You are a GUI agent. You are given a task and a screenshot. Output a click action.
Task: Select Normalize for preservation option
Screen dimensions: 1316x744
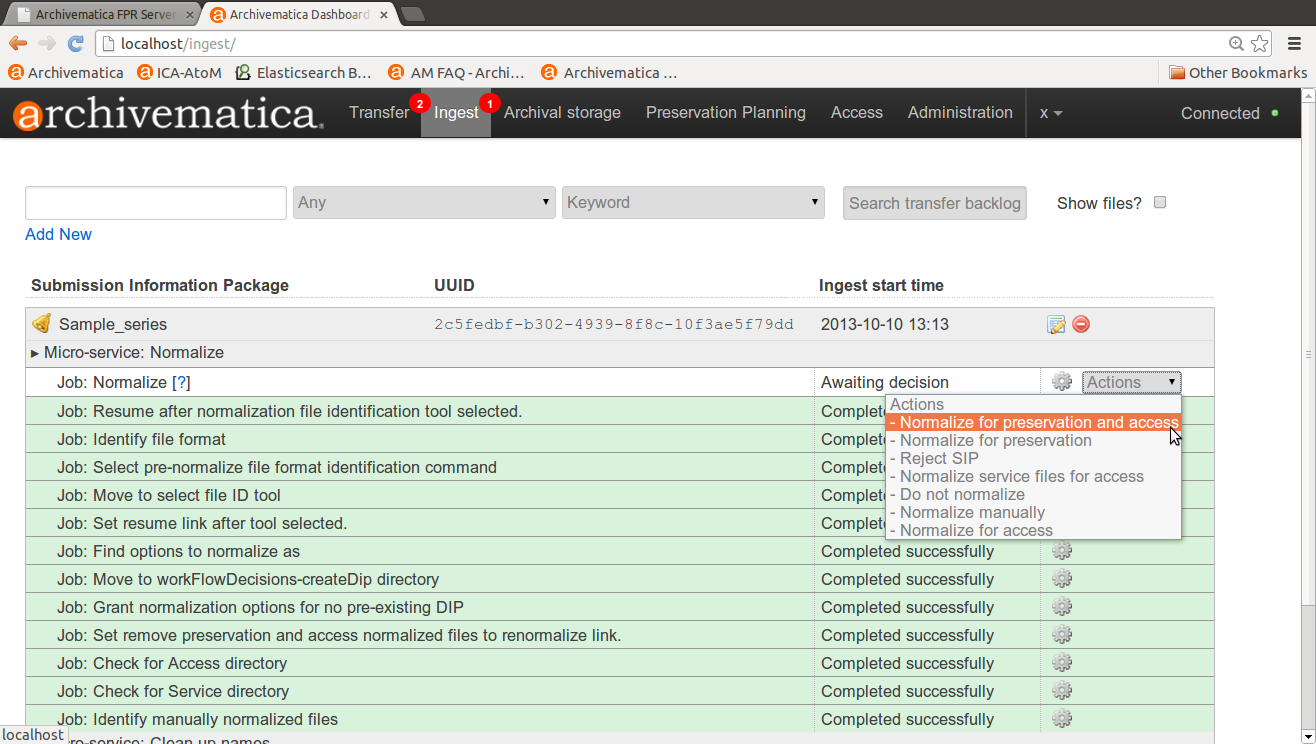995,441
